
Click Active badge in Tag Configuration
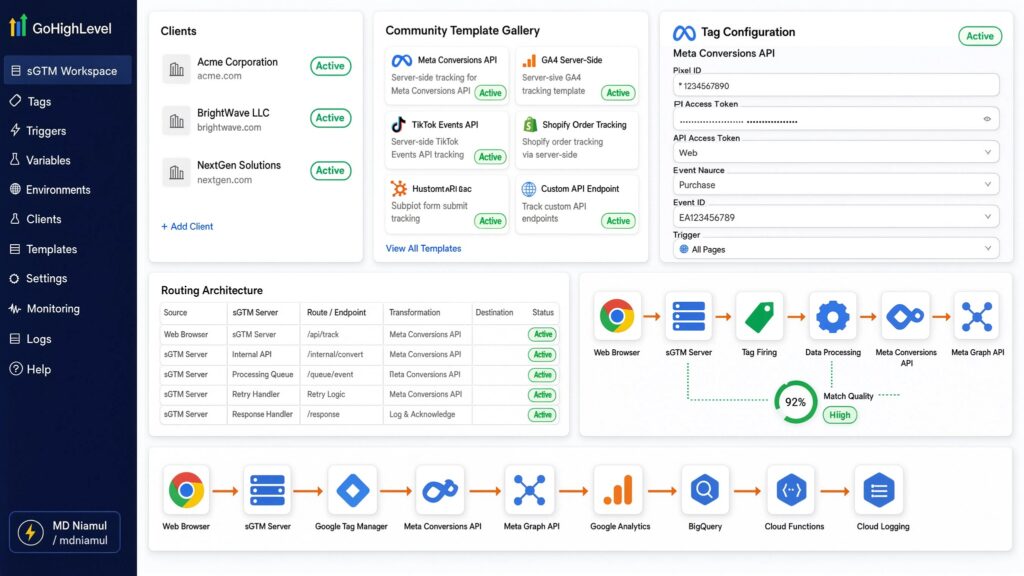click(x=980, y=36)
